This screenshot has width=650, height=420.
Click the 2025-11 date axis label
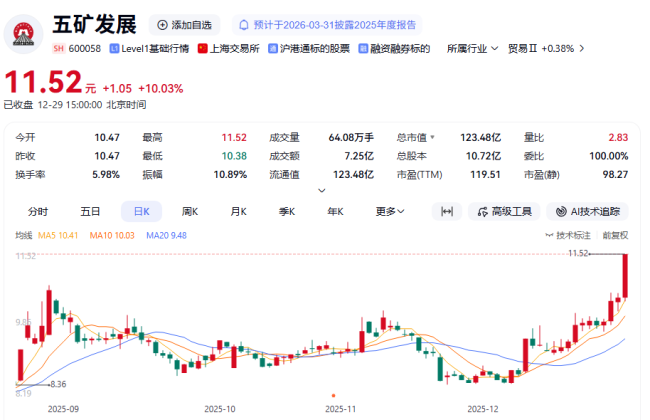[340, 409]
